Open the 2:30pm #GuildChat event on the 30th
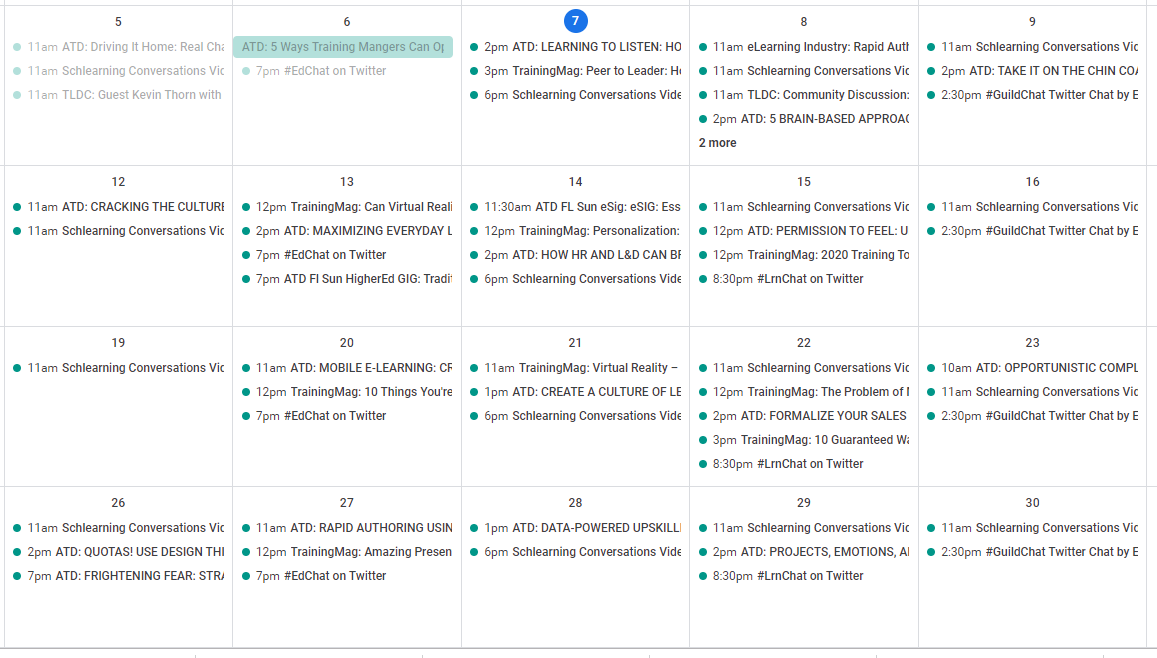This screenshot has height=658, width=1157. click(x=1032, y=553)
